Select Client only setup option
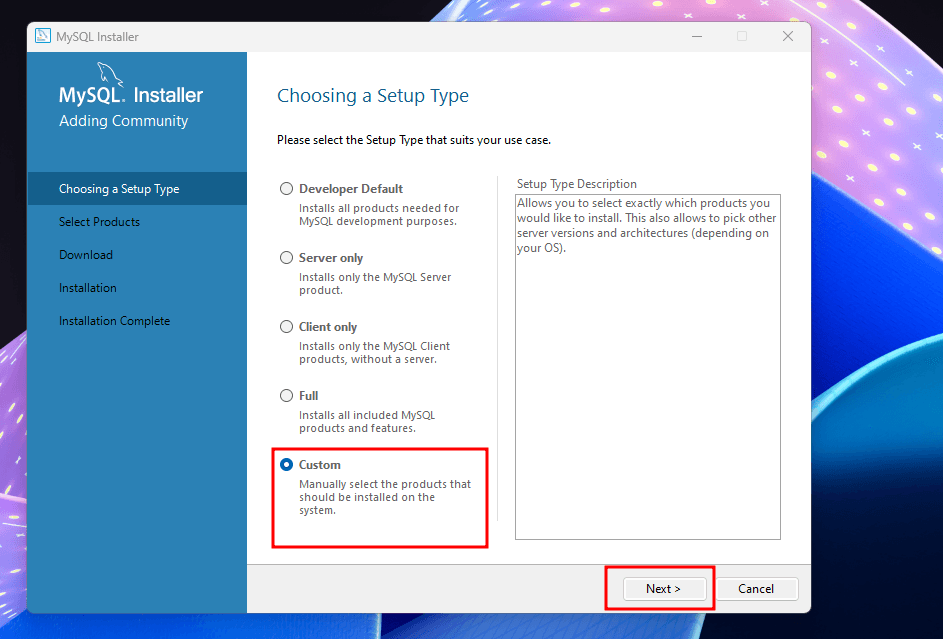943x639 pixels. 286,327
